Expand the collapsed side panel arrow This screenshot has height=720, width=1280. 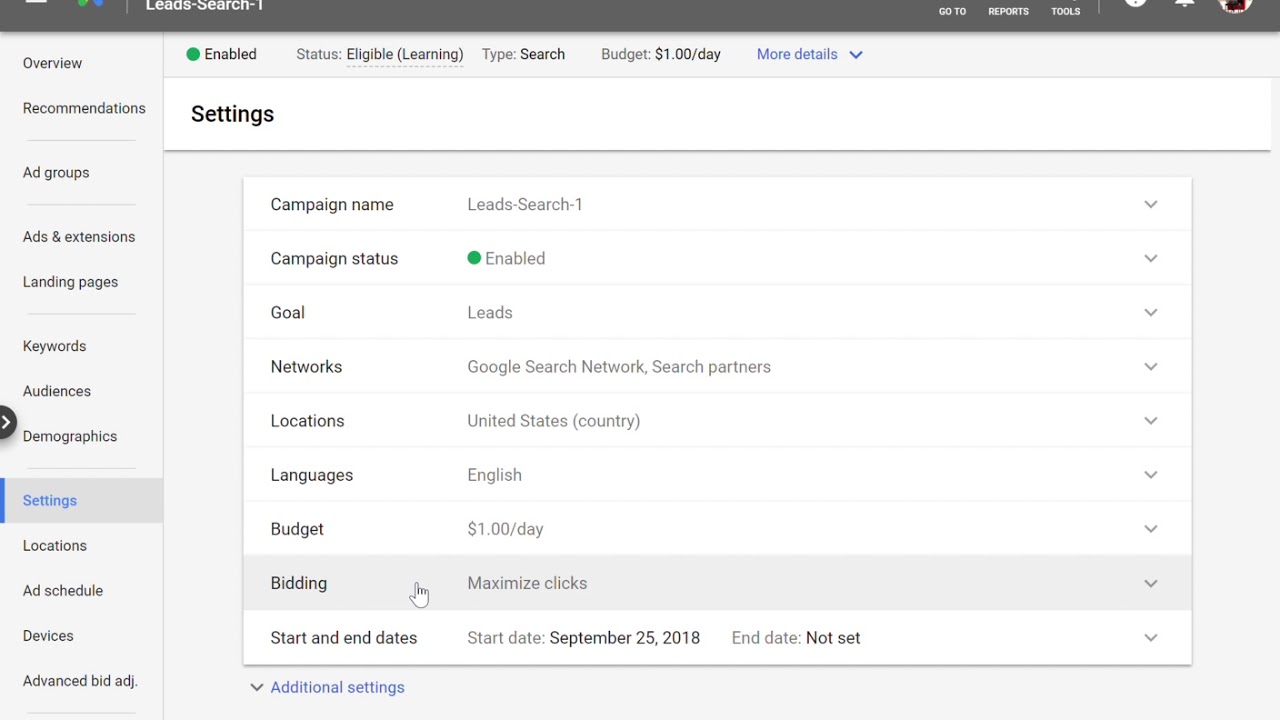coord(6,422)
